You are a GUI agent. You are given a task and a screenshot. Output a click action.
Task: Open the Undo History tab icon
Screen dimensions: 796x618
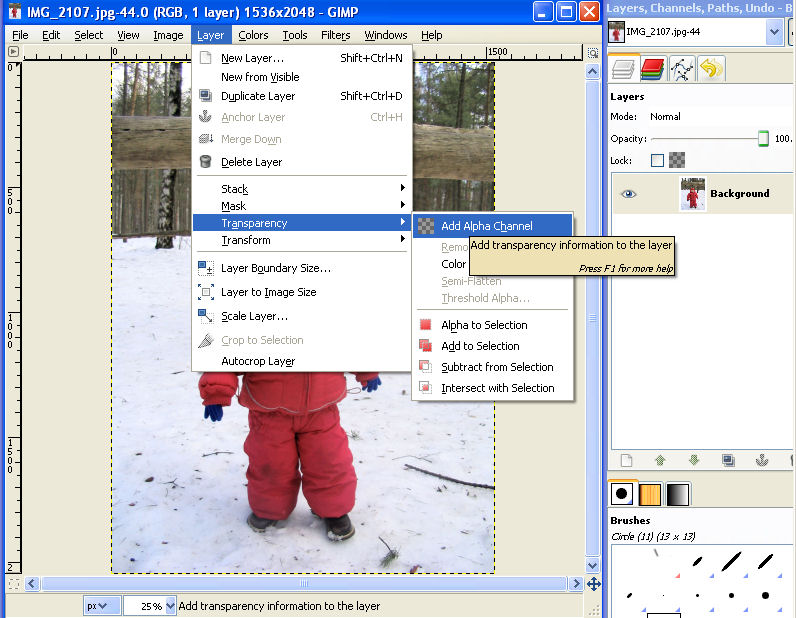pos(711,69)
